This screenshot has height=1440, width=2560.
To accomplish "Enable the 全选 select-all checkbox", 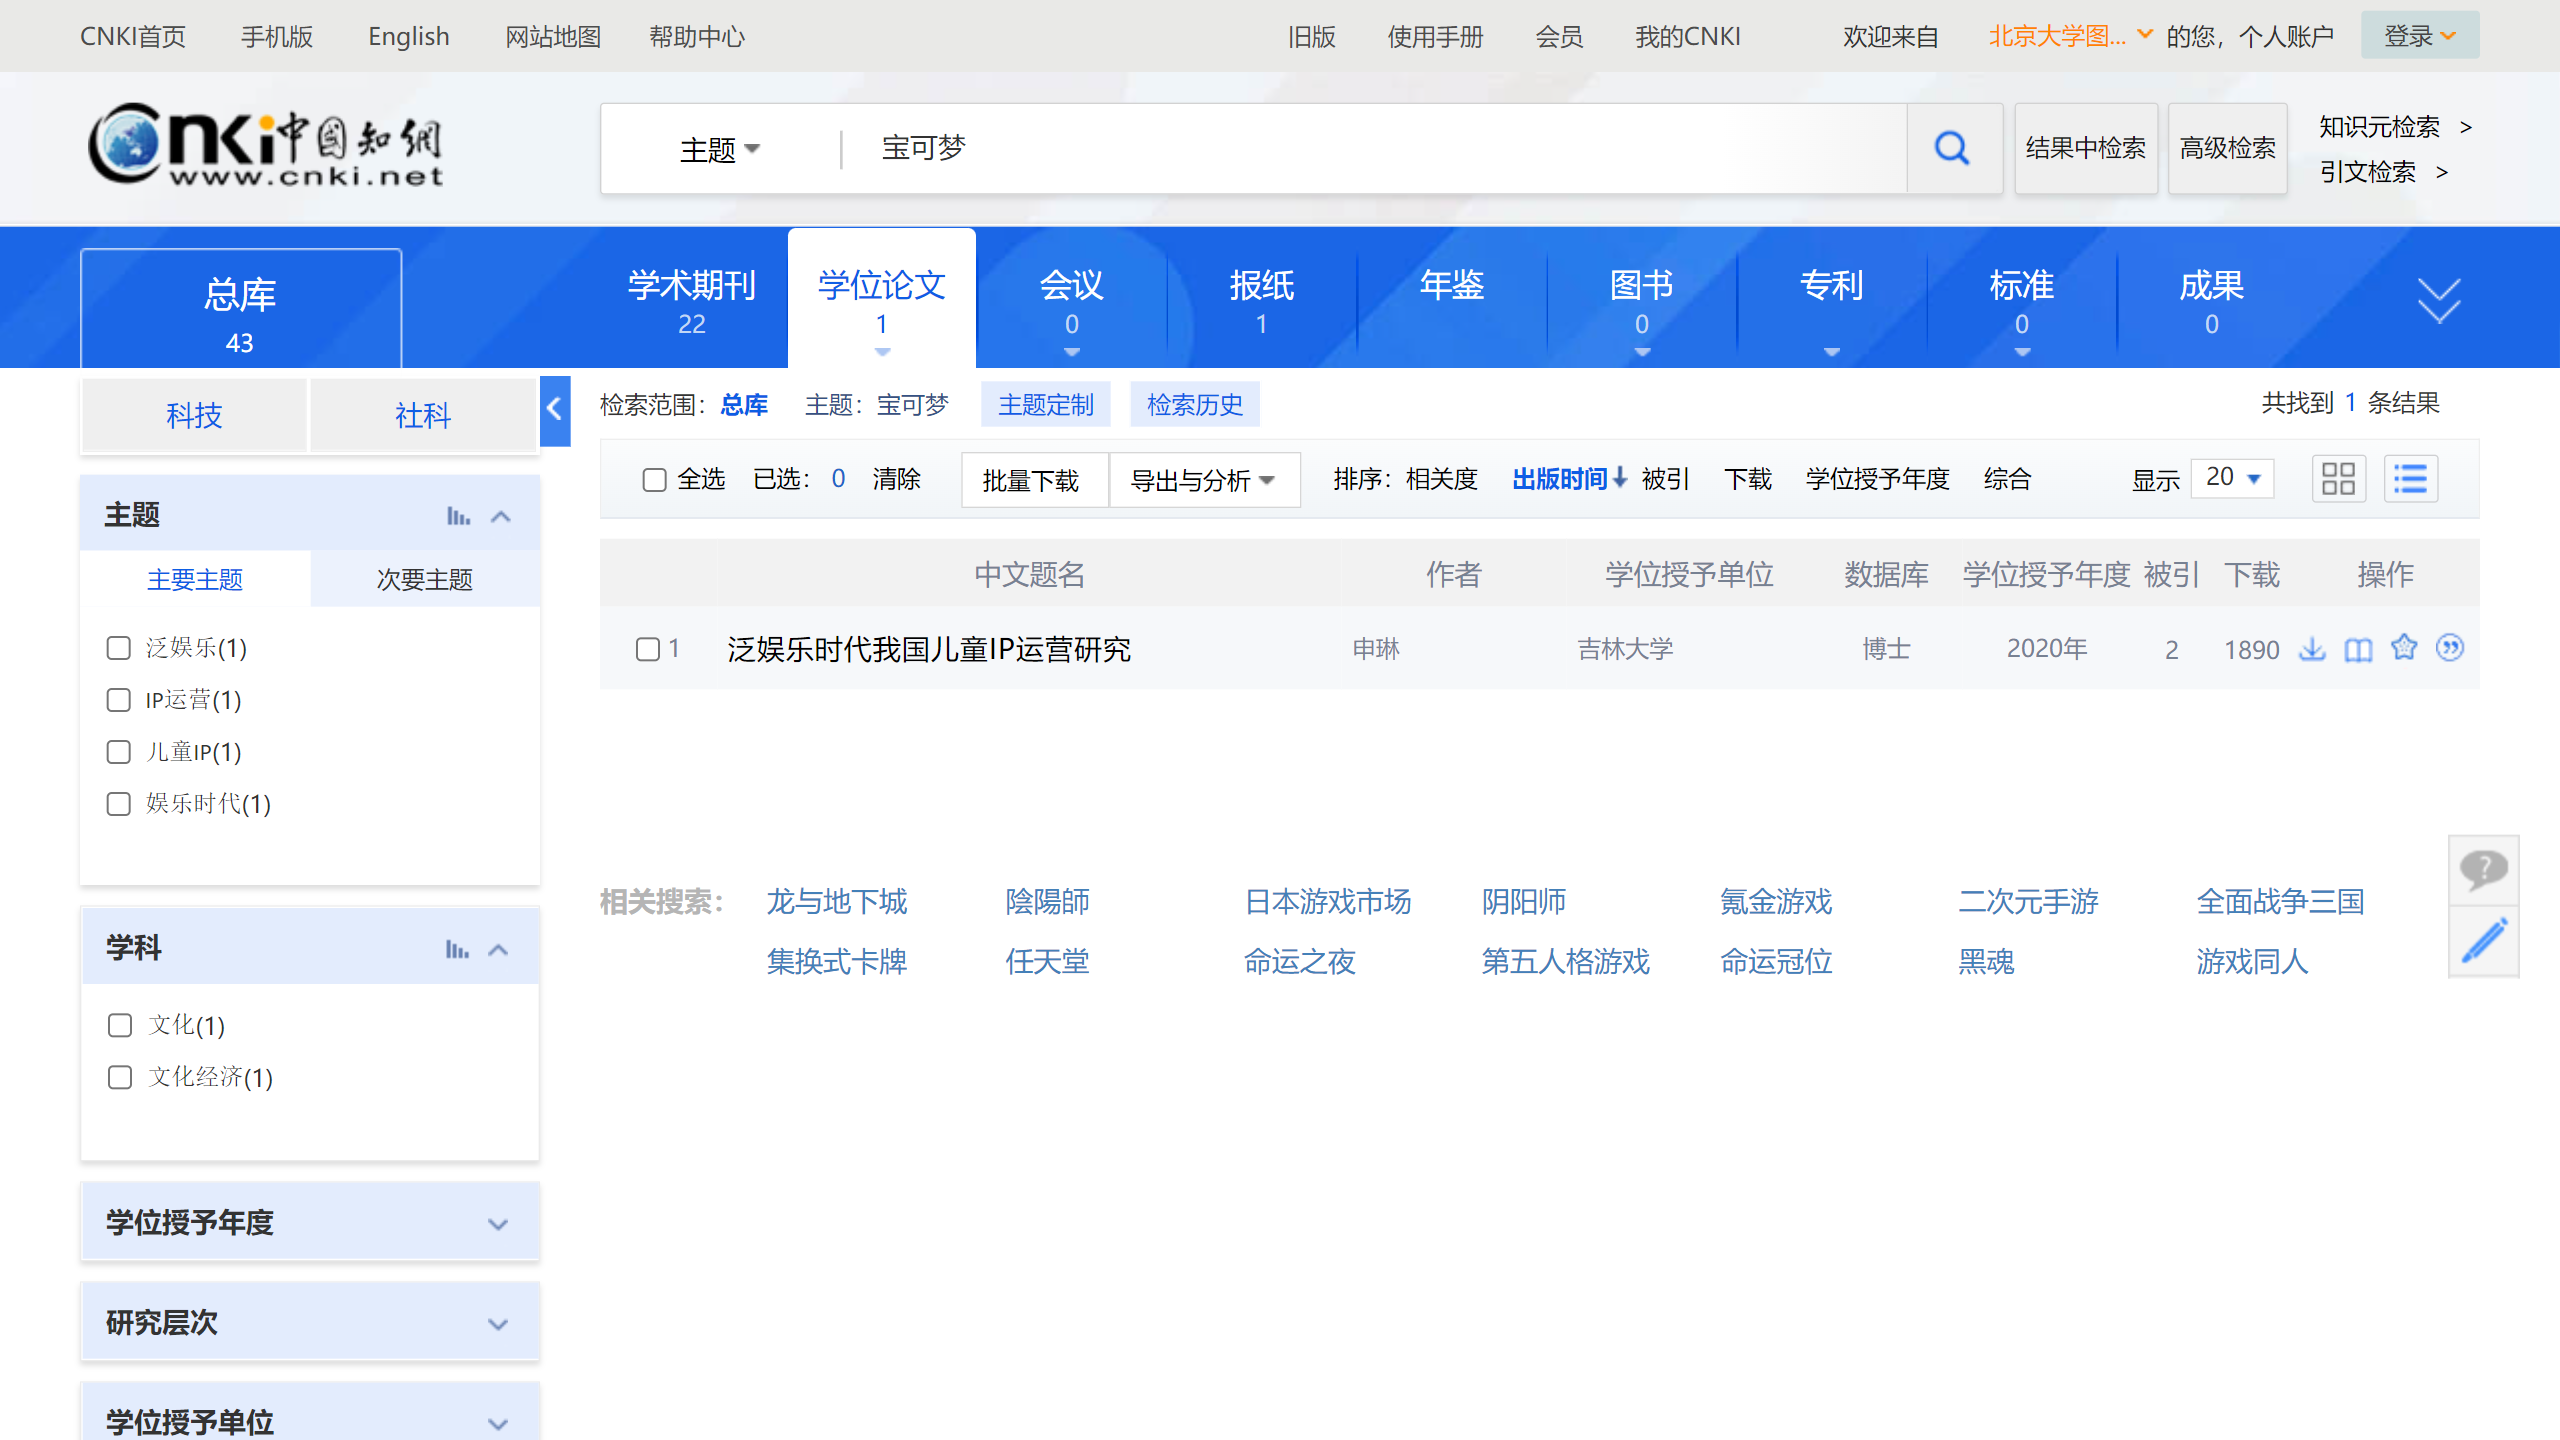I will (x=655, y=480).
